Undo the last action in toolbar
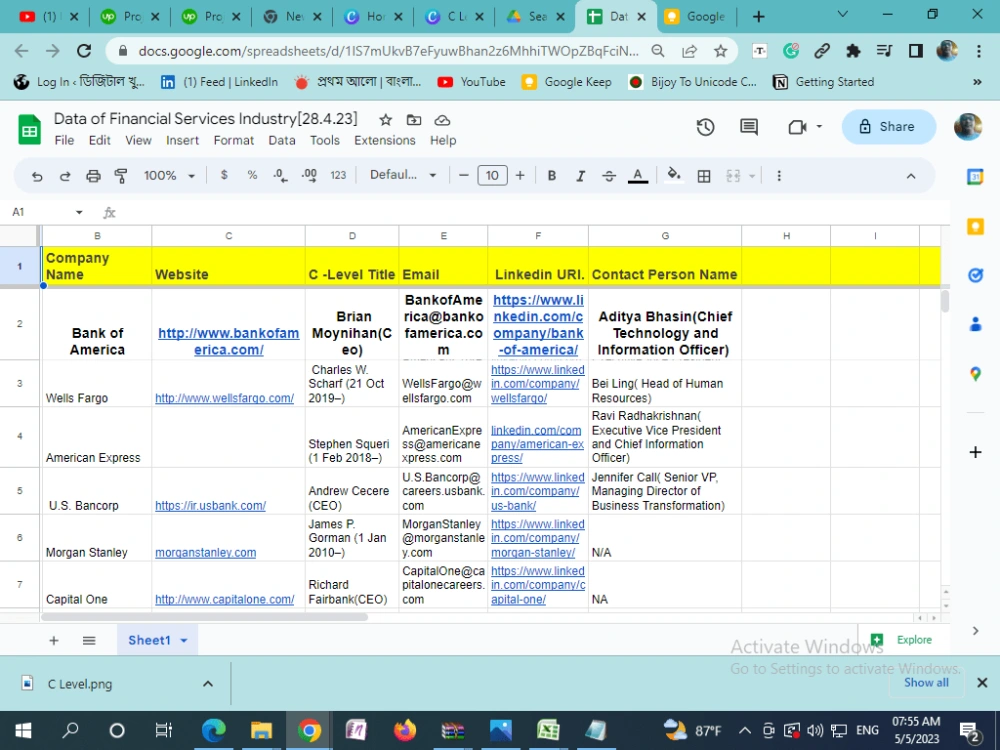This screenshot has height=750, width=1000. click(37, 176)
